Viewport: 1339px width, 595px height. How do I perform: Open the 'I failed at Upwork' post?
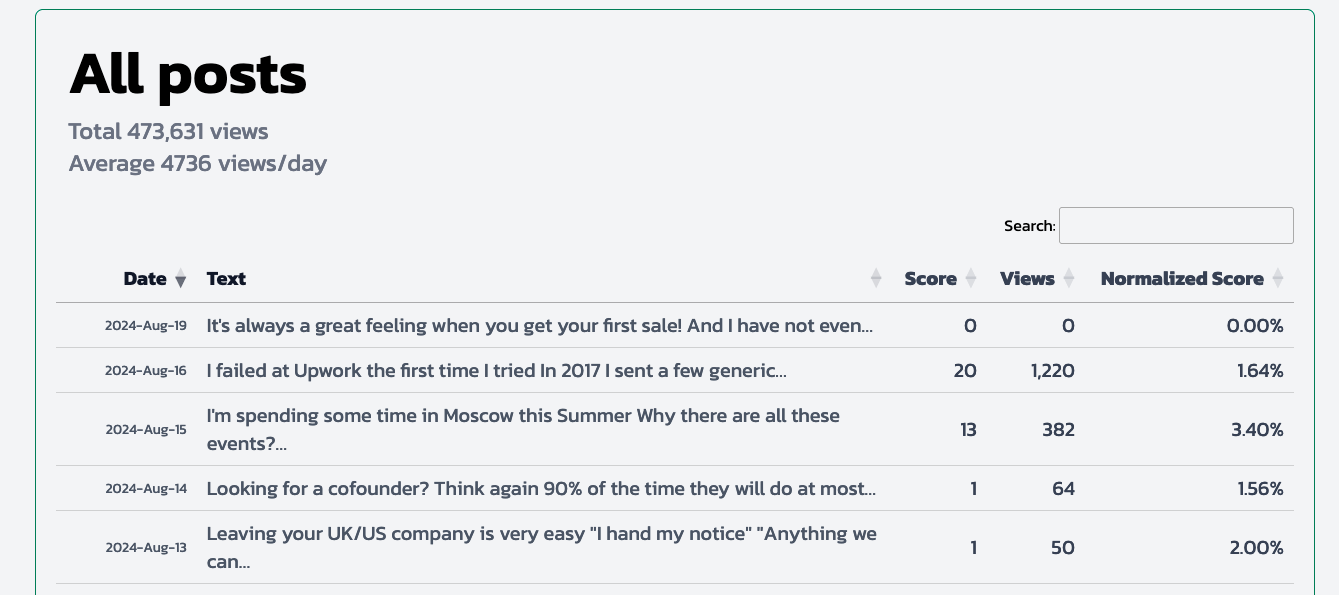pyautogui.click(x=496, y=371)
